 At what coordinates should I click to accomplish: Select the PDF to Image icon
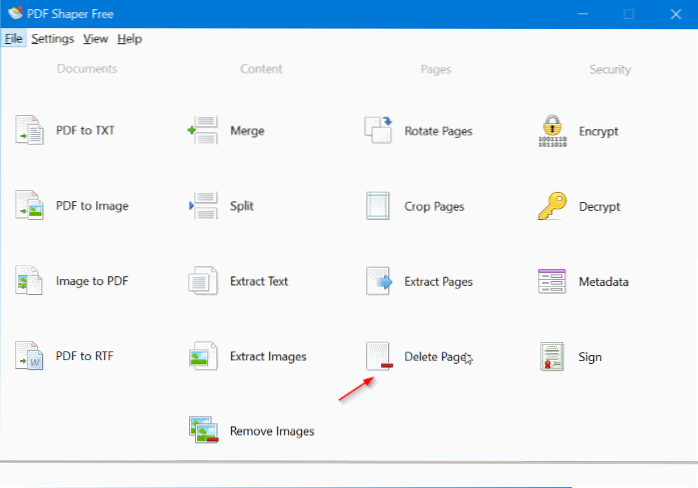tap(28, 206)
